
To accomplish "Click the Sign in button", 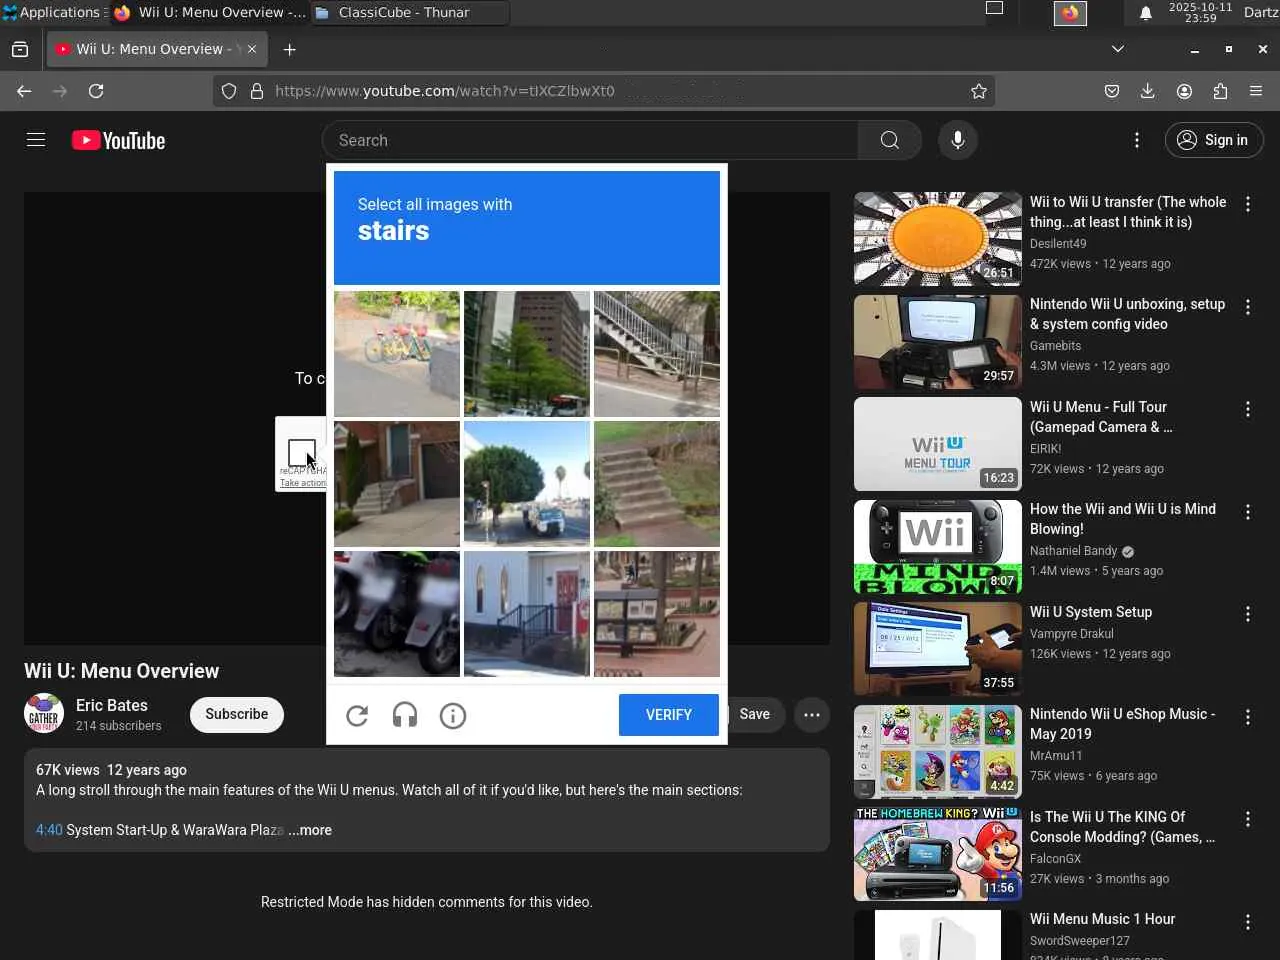I will pyautogui.click(x=1214, y=140).
